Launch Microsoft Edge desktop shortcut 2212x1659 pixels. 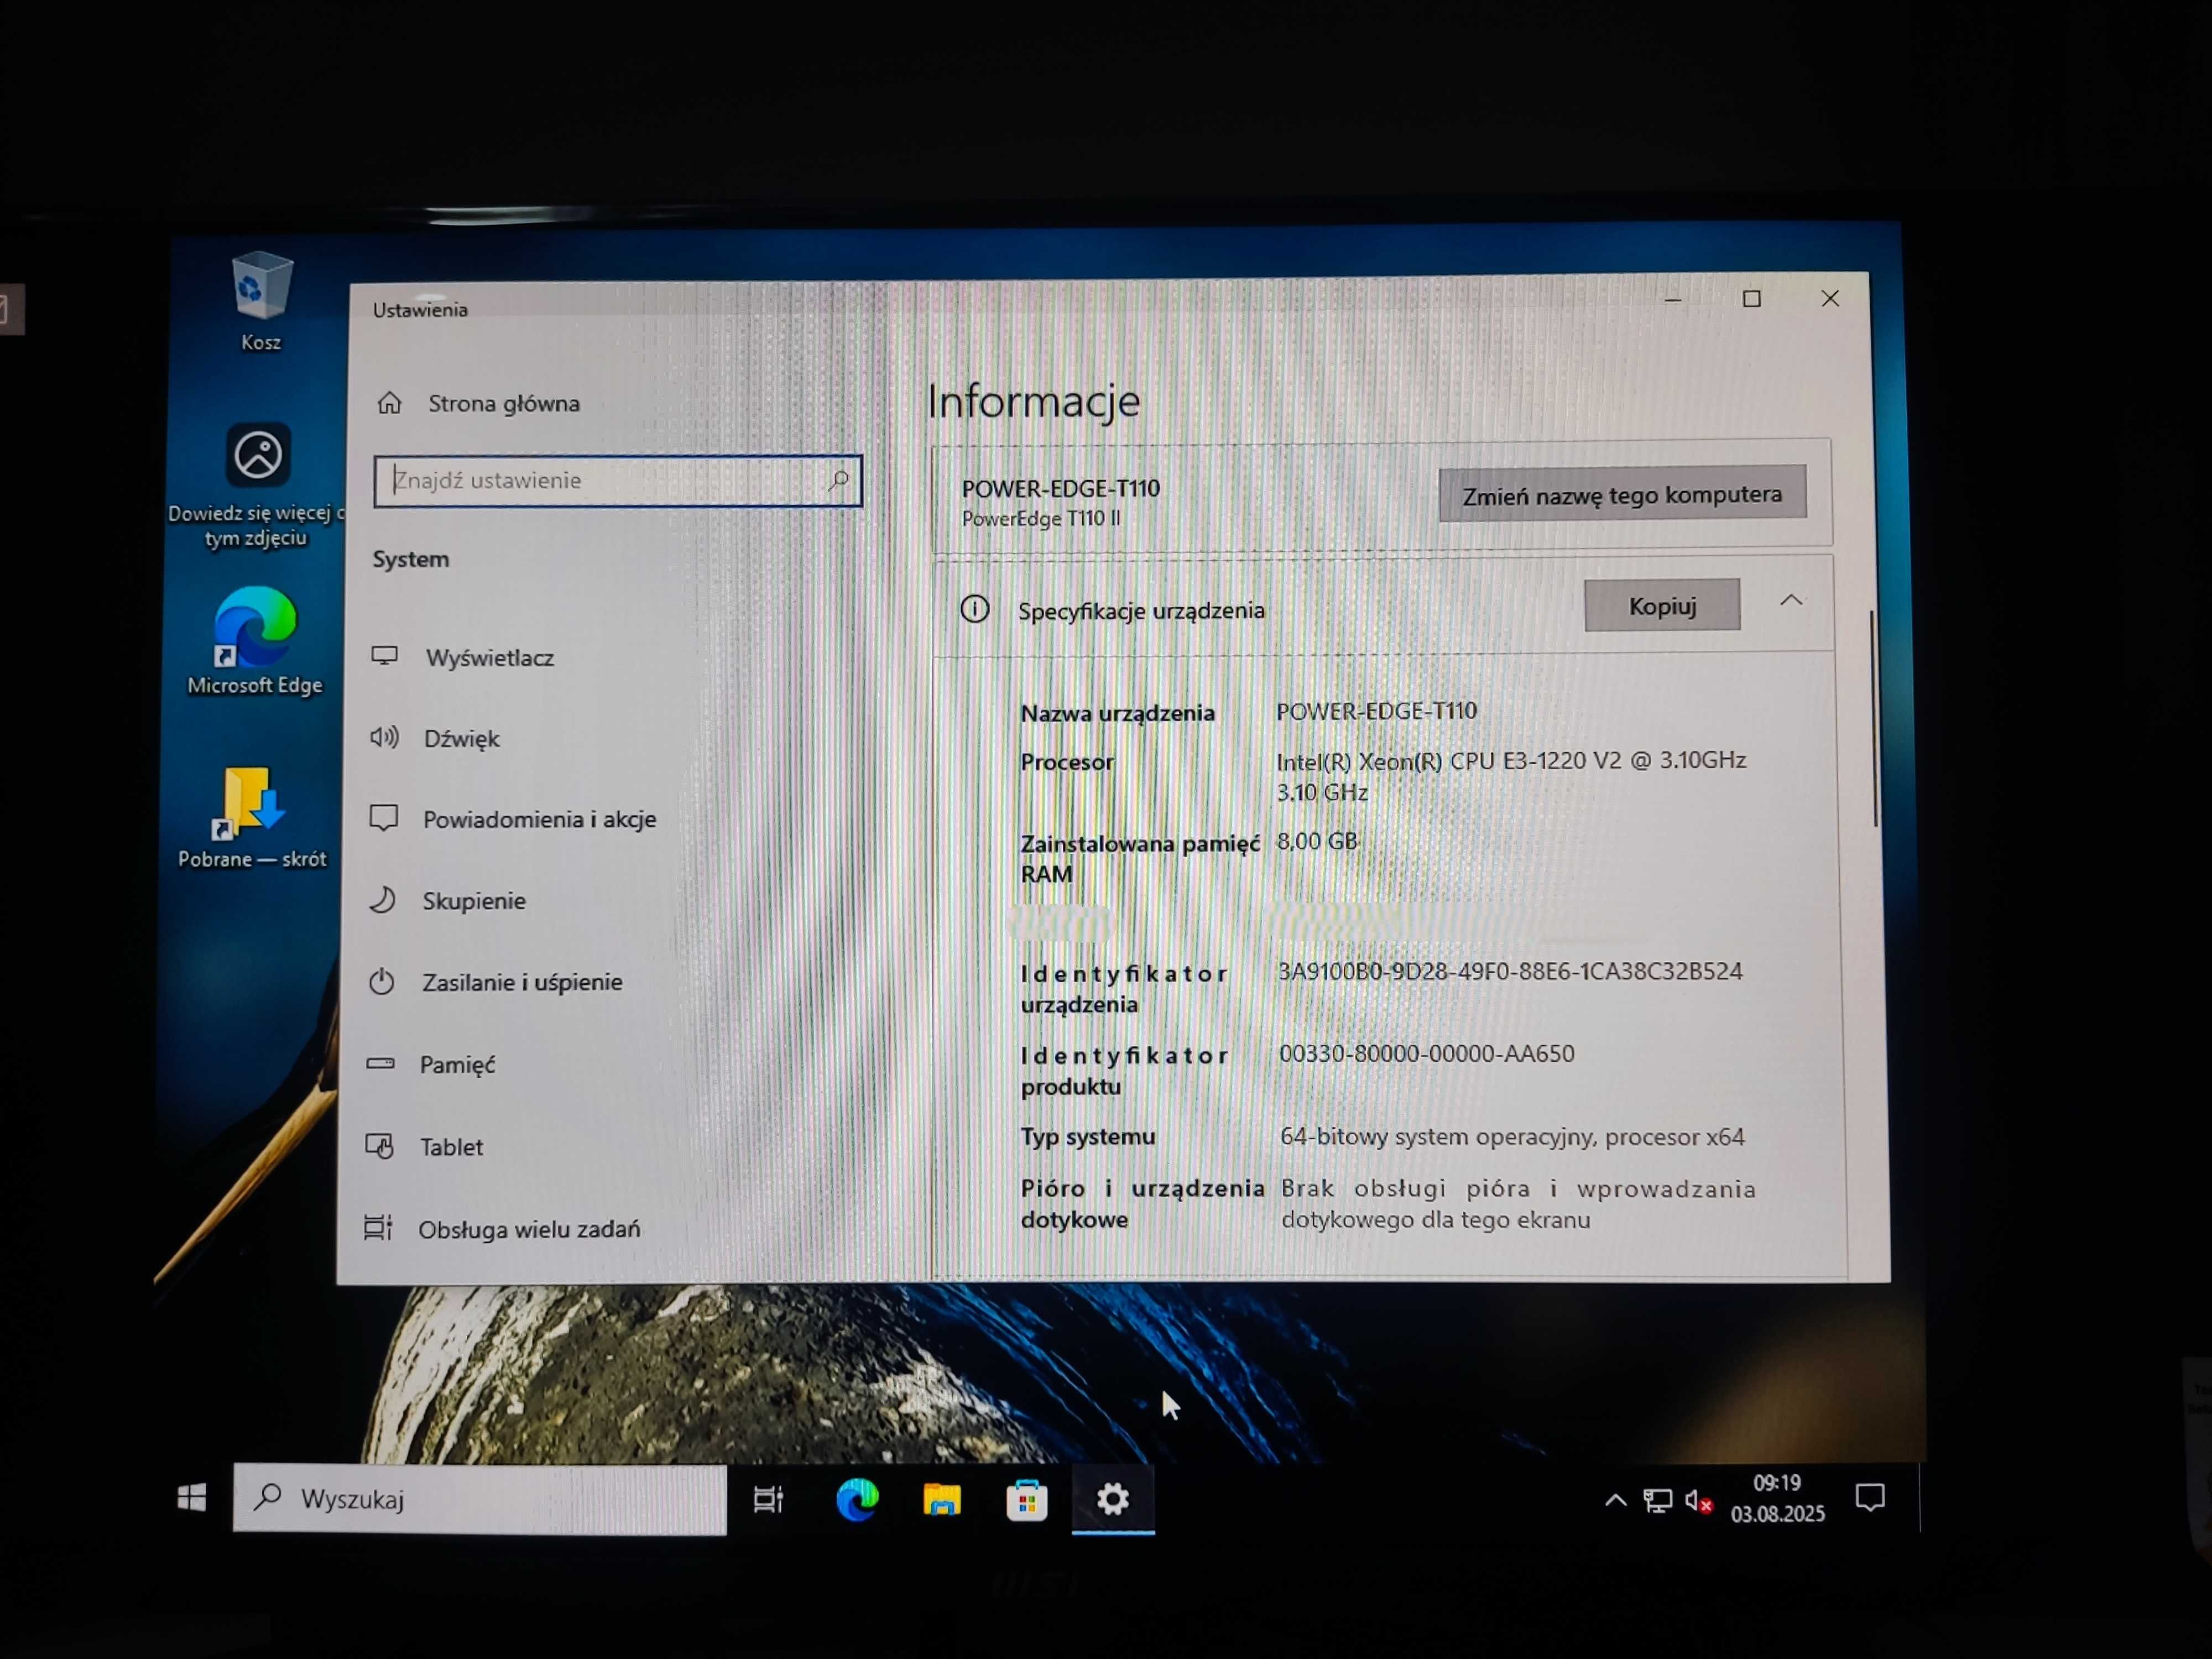255,641
